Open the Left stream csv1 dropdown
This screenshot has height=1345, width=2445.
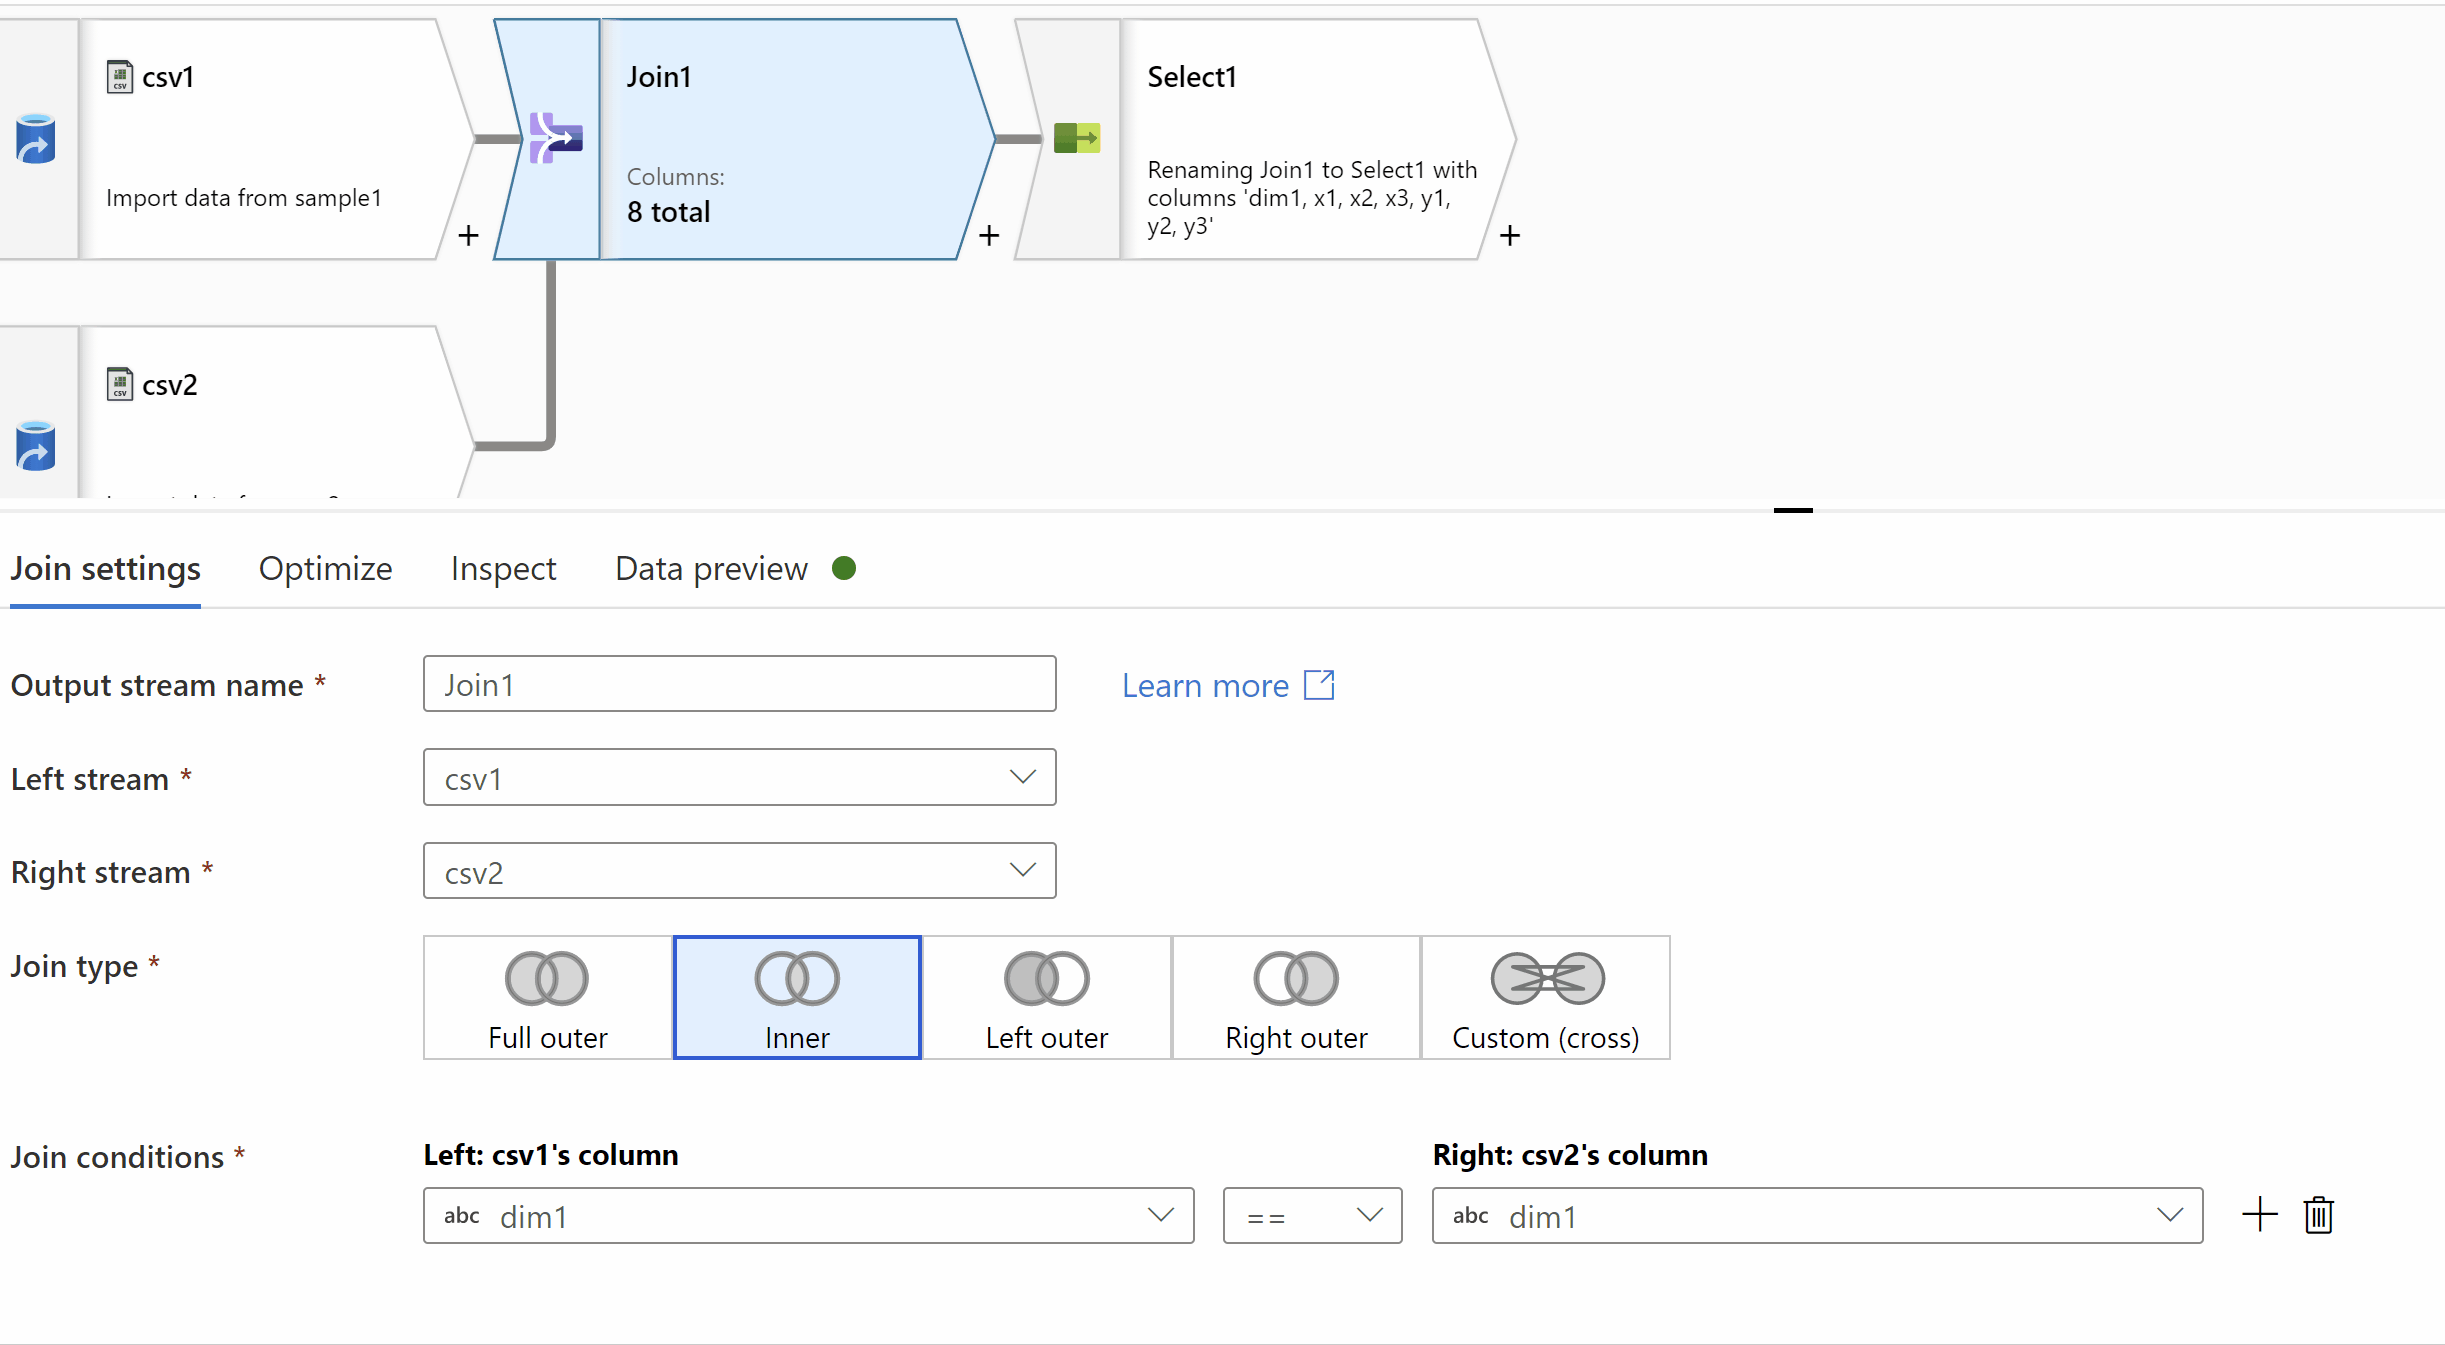coord(739,778)
